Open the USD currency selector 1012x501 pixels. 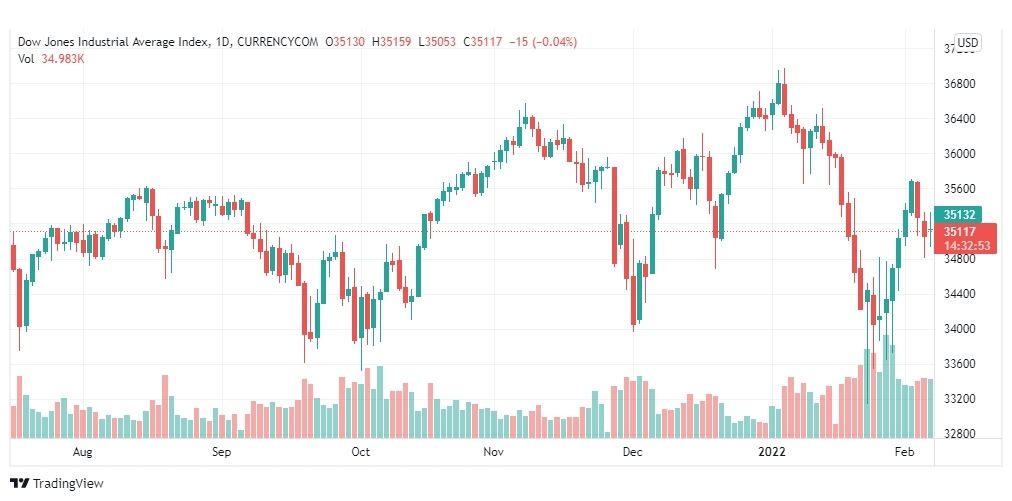click(966, 42)
